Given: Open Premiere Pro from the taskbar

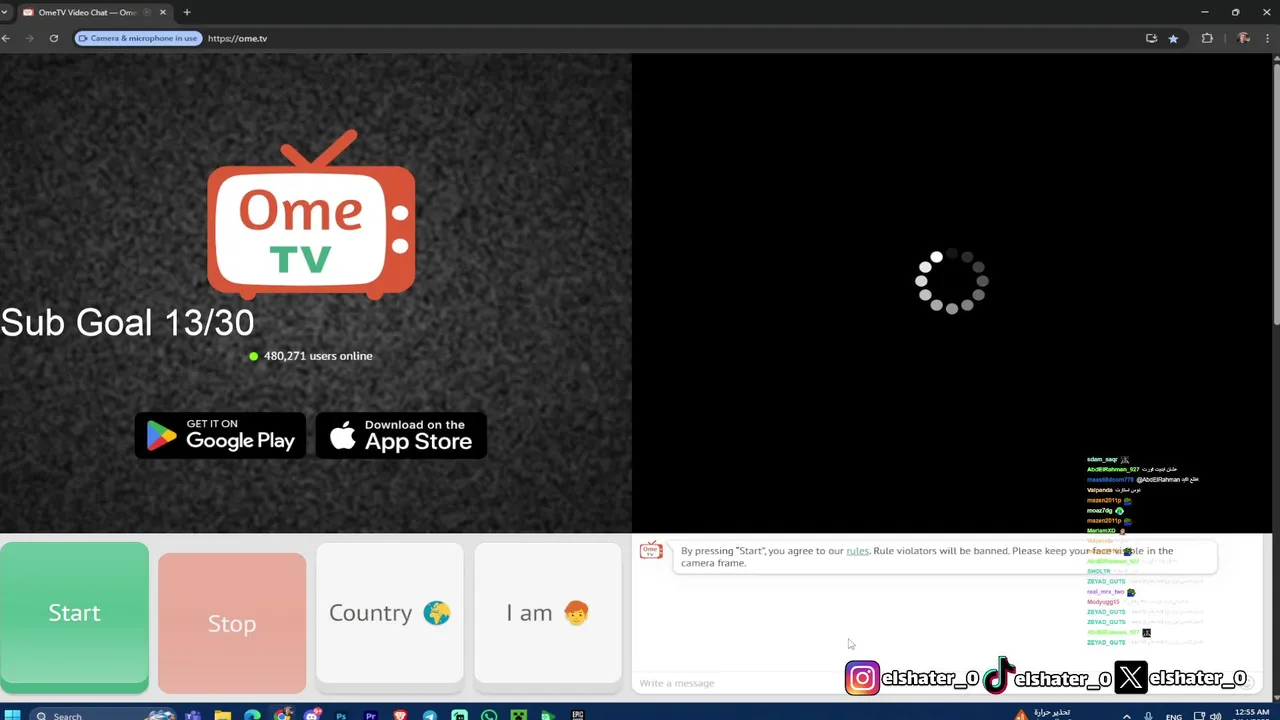Looking at the screenshot, I should pyautogui.click(x=371, y=715).
